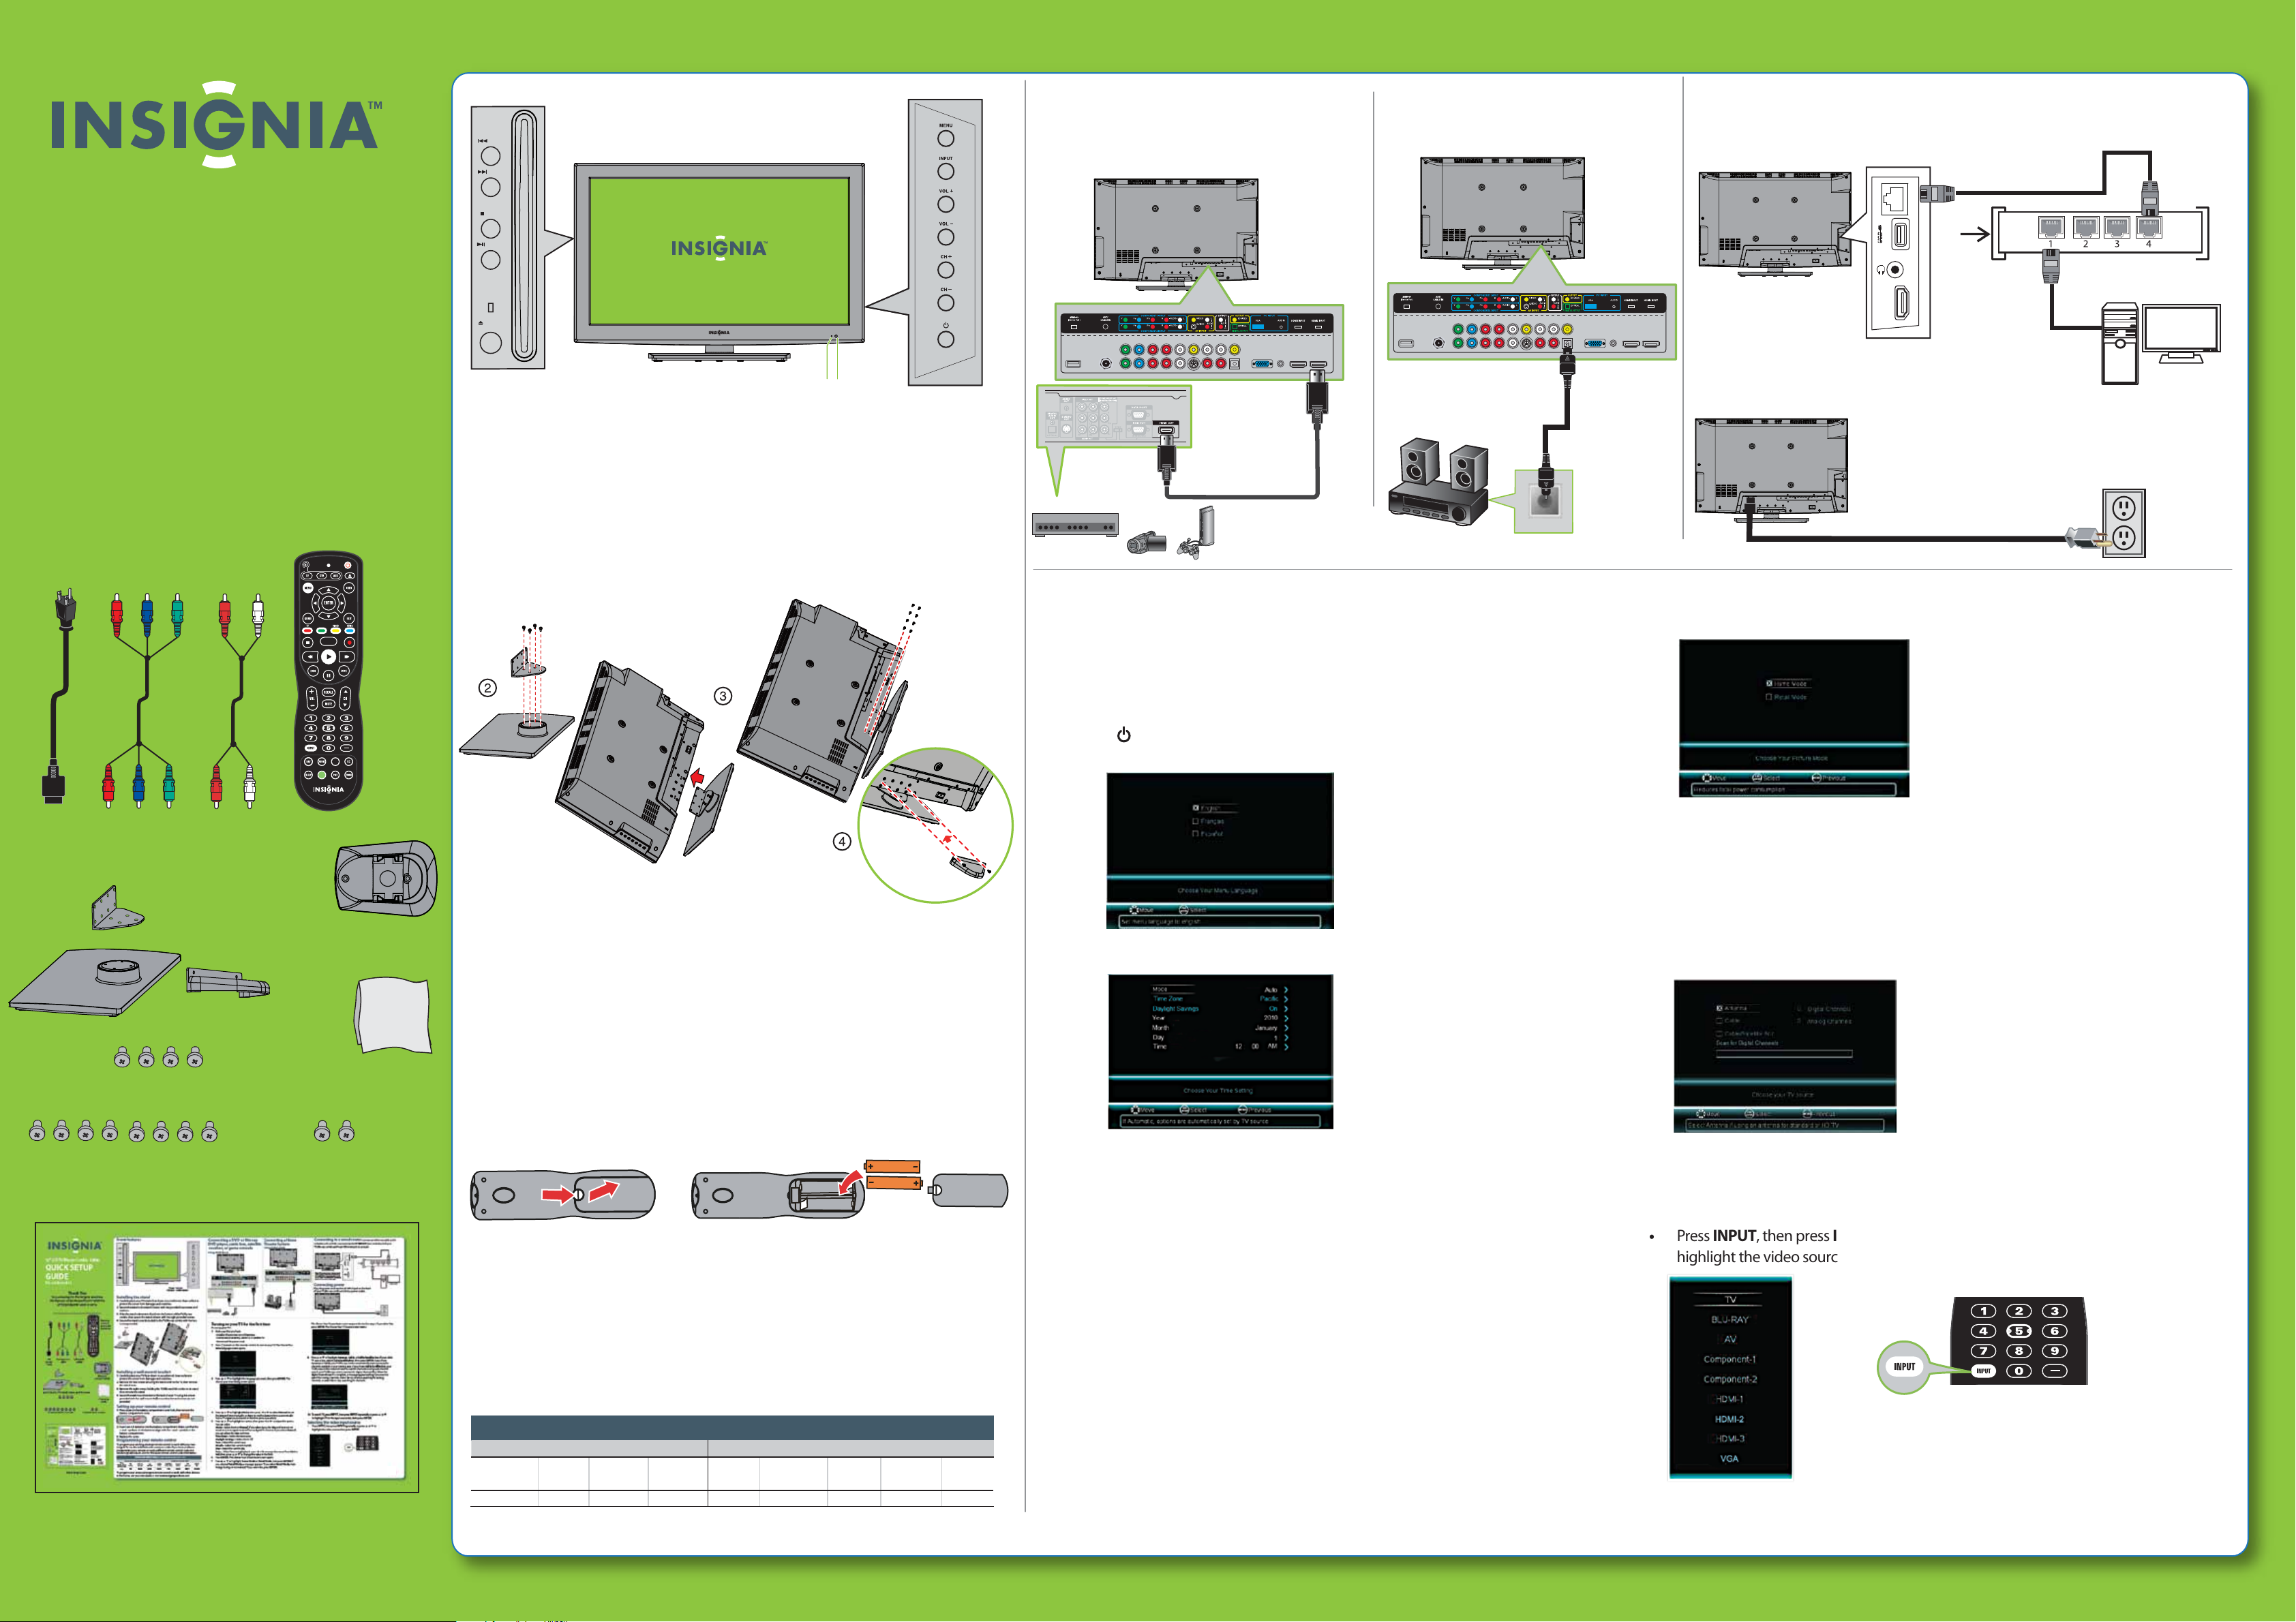
Task: Expand the Day arrow in time settings
Action: (1286, 1037)
